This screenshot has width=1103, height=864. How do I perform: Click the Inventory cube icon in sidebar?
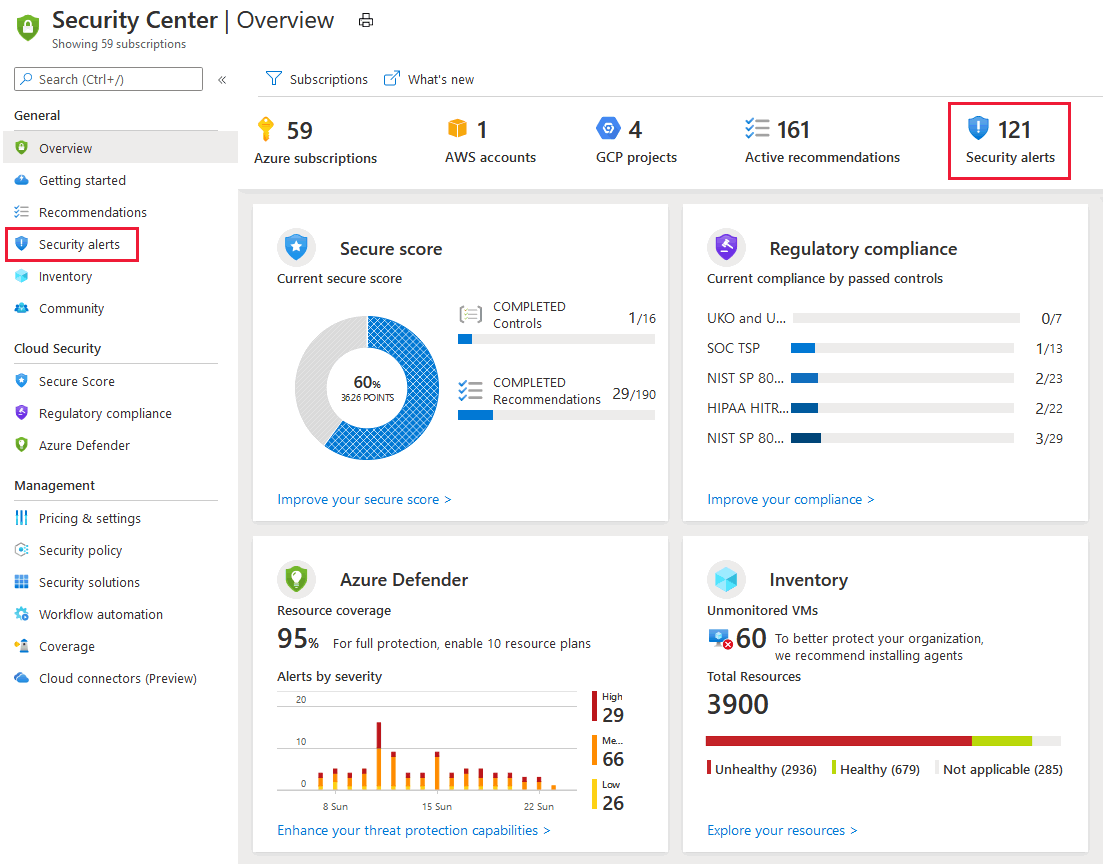click(x=22, y=276)
